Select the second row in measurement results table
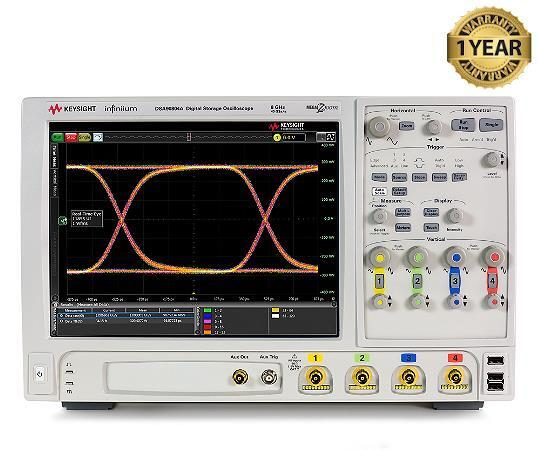The width and height of the screenshot is (538, 450). [126, 321]
